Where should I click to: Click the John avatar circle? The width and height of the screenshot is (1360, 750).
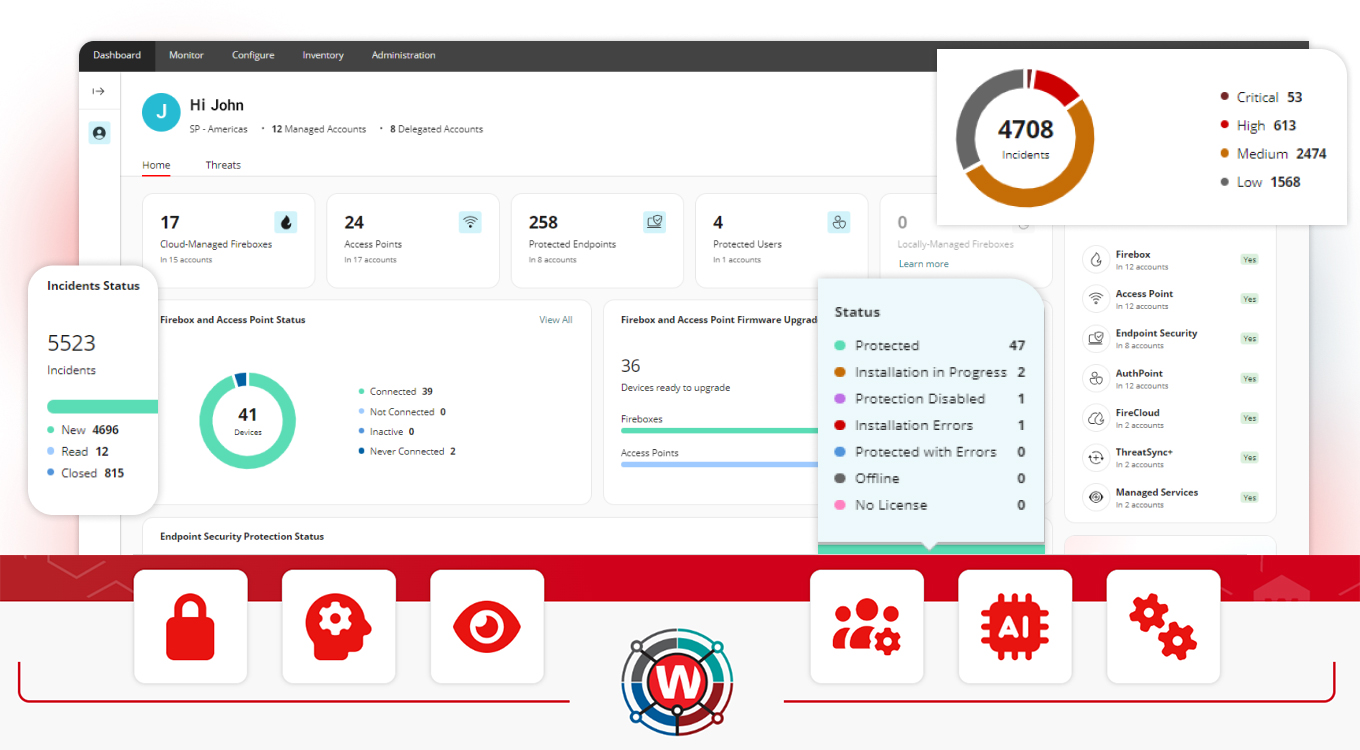point(161,113)
